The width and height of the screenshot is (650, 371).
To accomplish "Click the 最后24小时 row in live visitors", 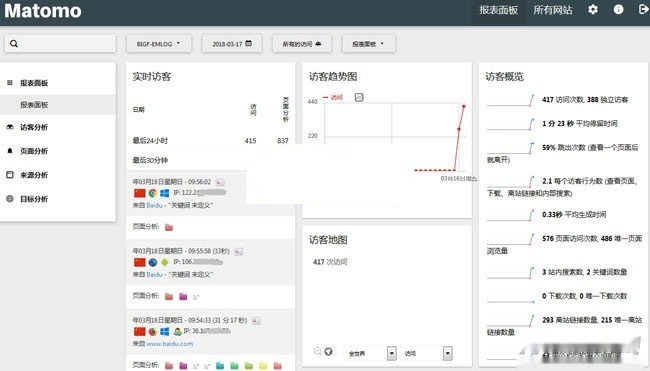I will (211, 141).
